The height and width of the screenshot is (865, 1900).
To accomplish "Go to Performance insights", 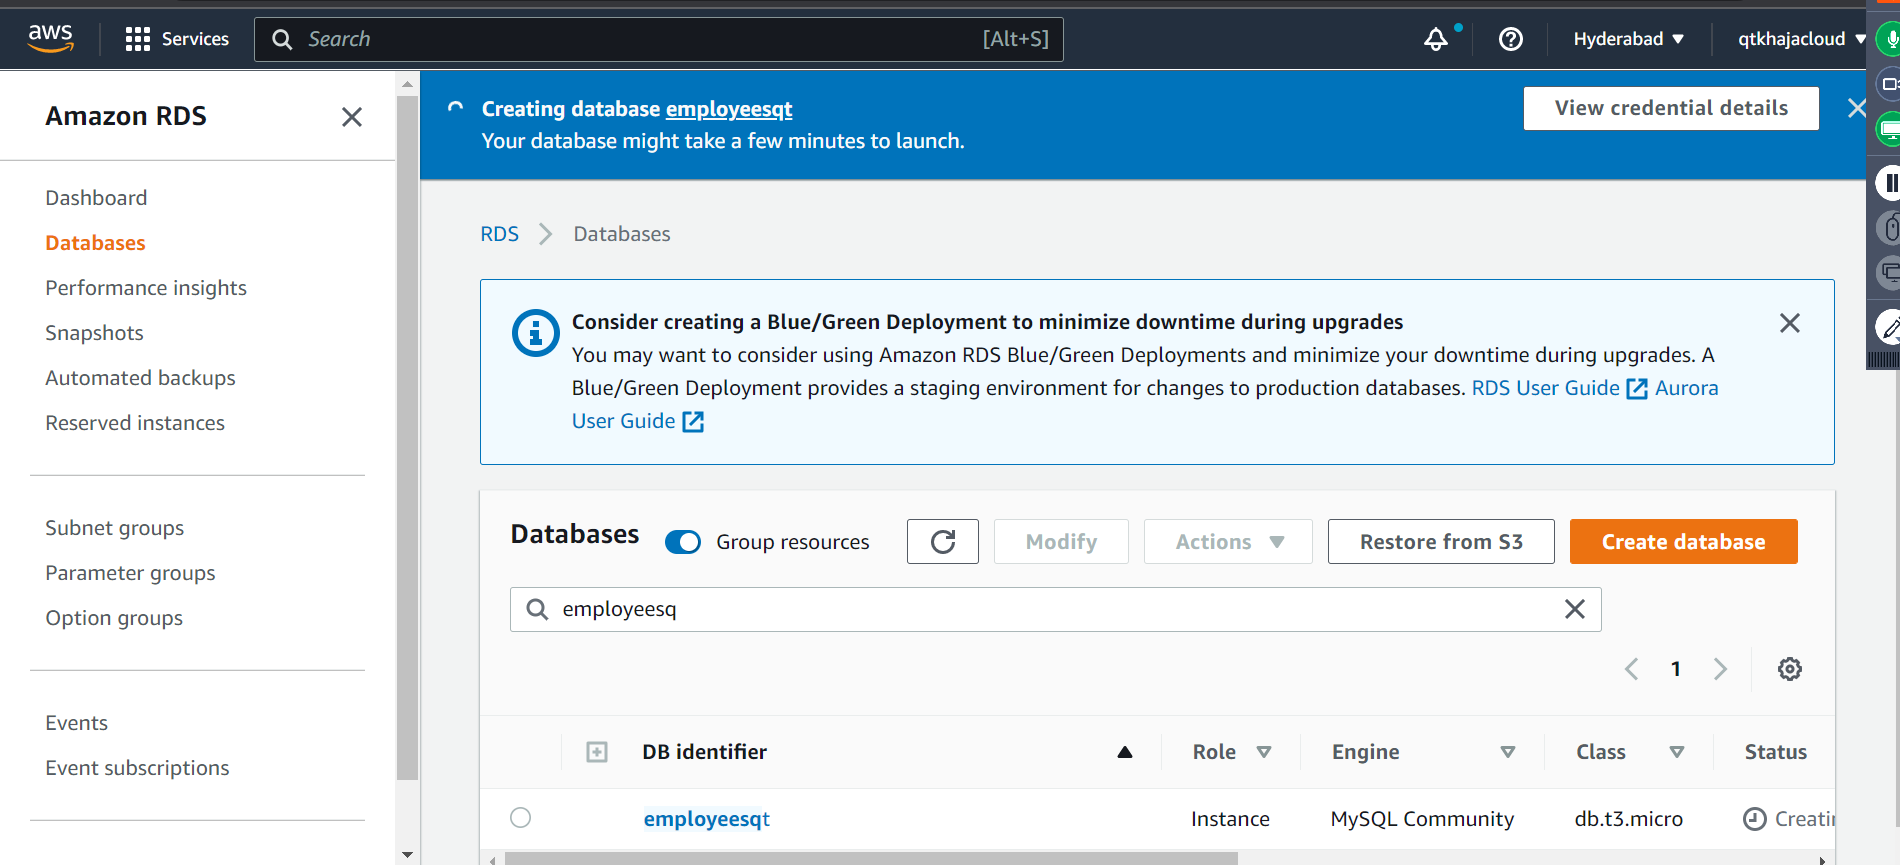I will (x=146, y=288).
